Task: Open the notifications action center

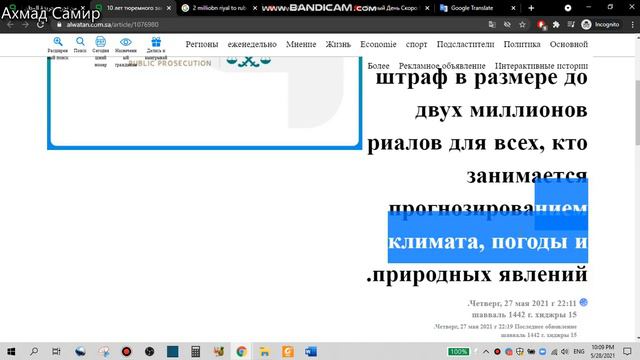Action: [628, 351]
